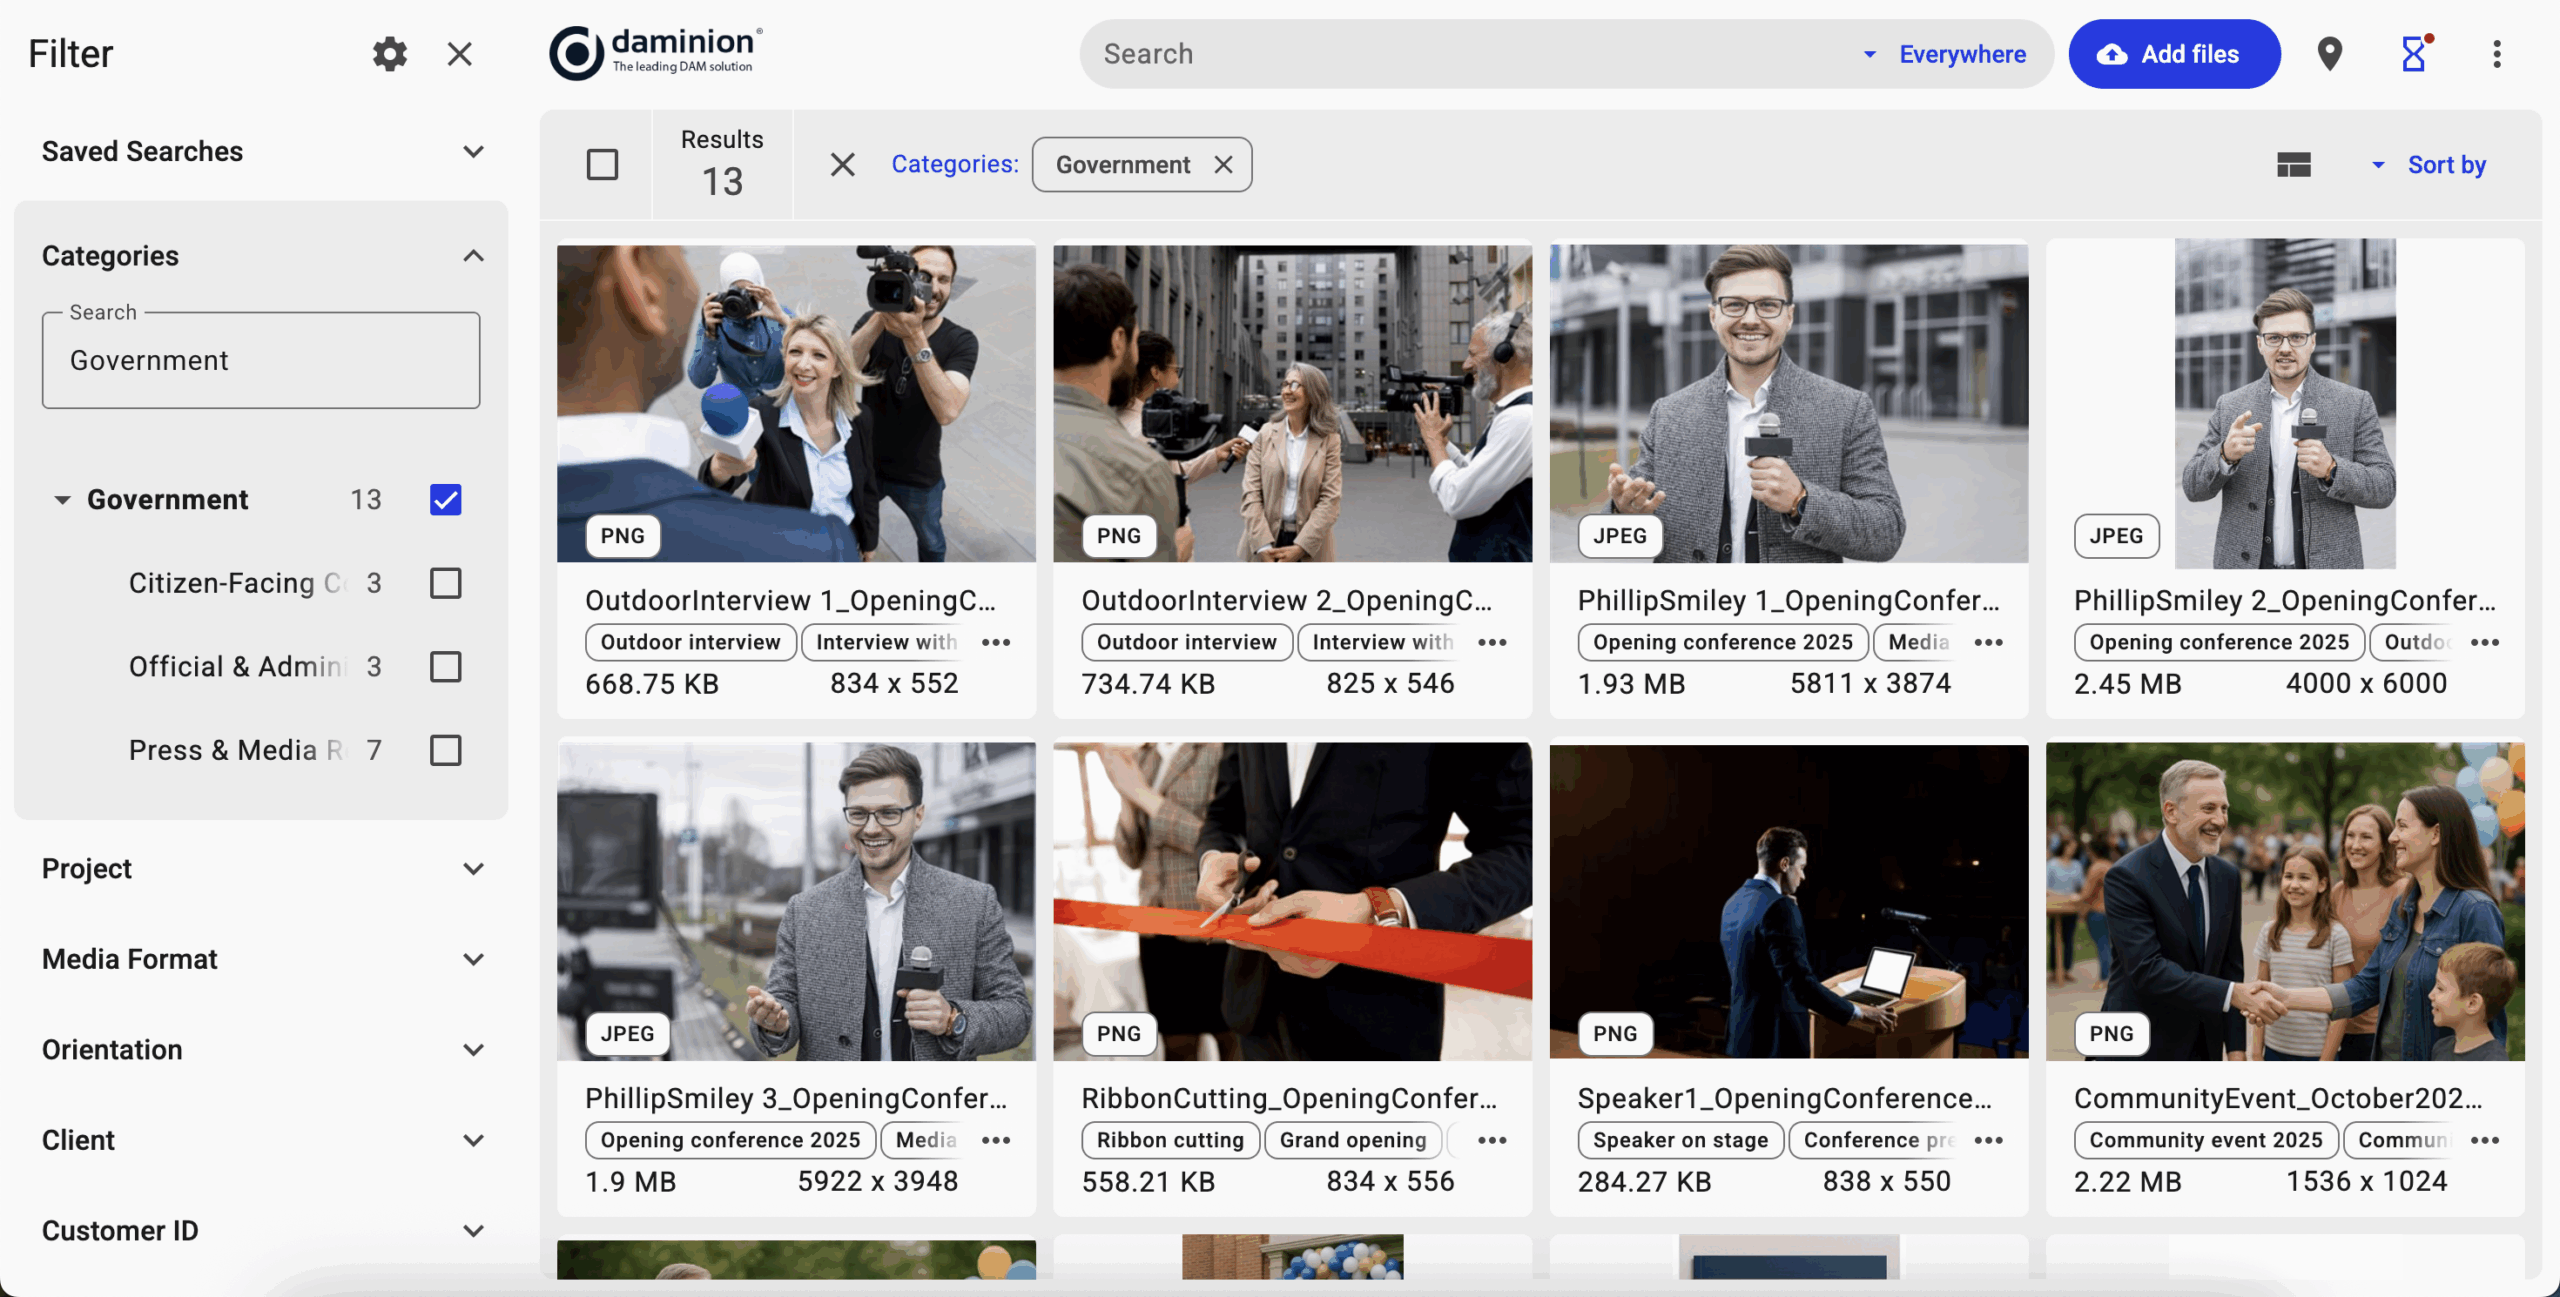The height and width of the screenshot is (1297, 2560).
Task: Check the Press & Media category checkbox
Action: pos(445,750)
